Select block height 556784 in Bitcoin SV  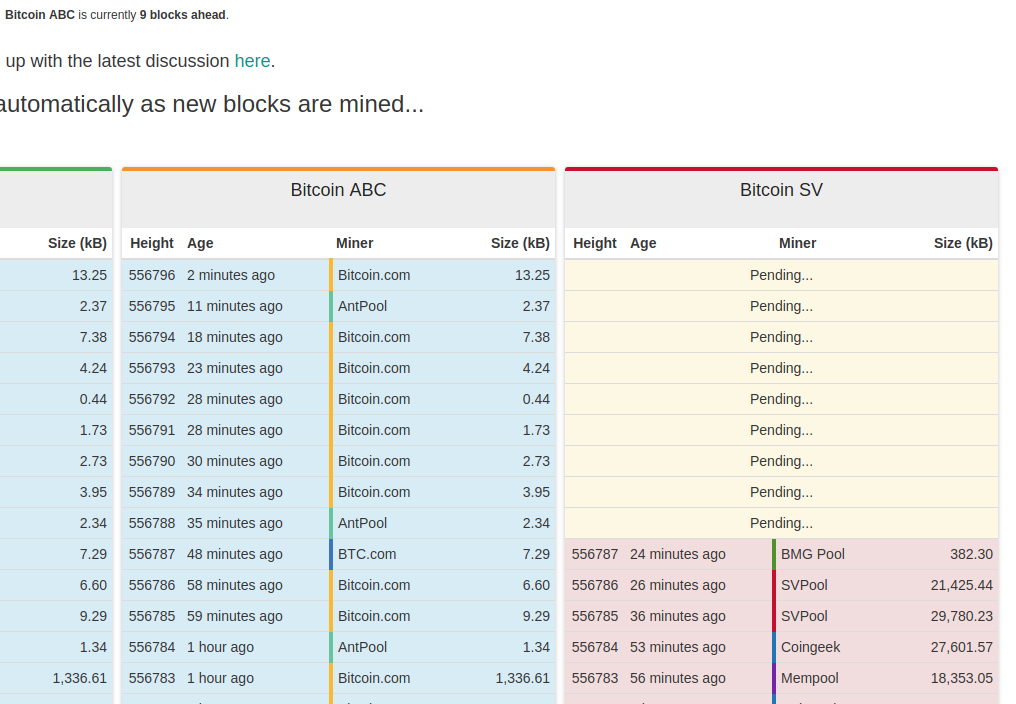point(595,648)
